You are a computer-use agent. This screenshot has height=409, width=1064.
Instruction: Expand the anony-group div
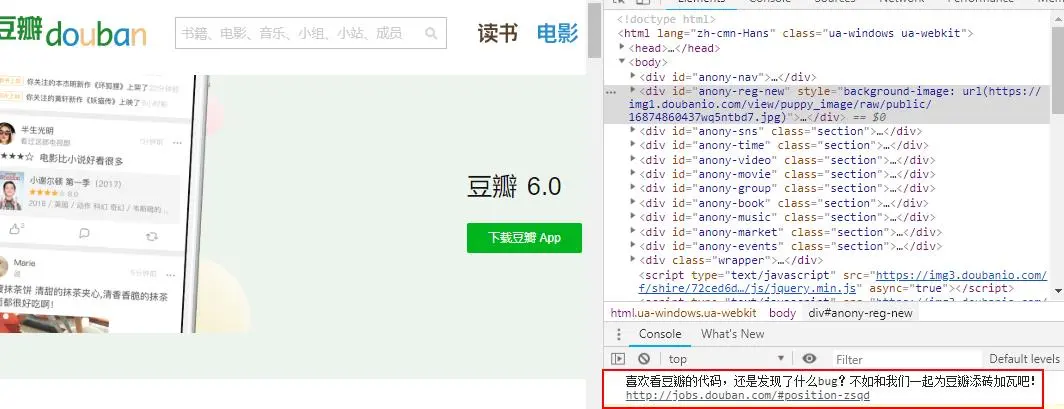pos(634,188)
